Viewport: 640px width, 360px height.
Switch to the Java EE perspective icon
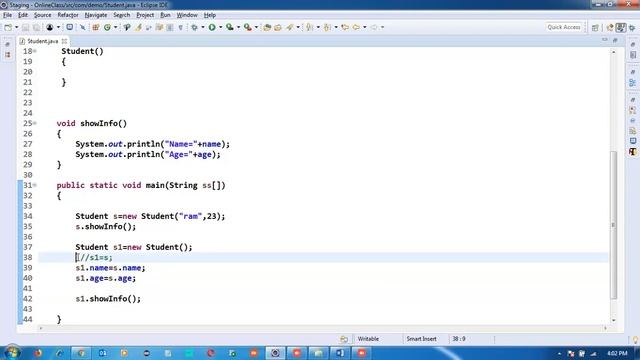(x=610, y=27)
